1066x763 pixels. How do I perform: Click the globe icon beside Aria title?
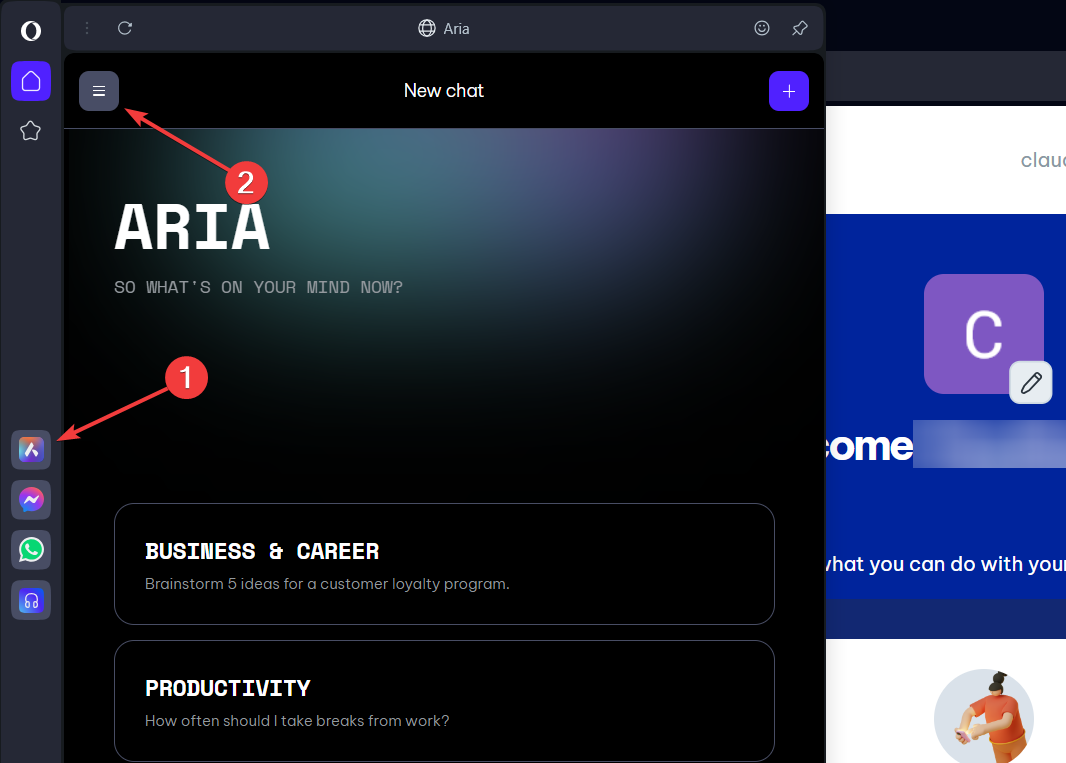click(426, 28)
